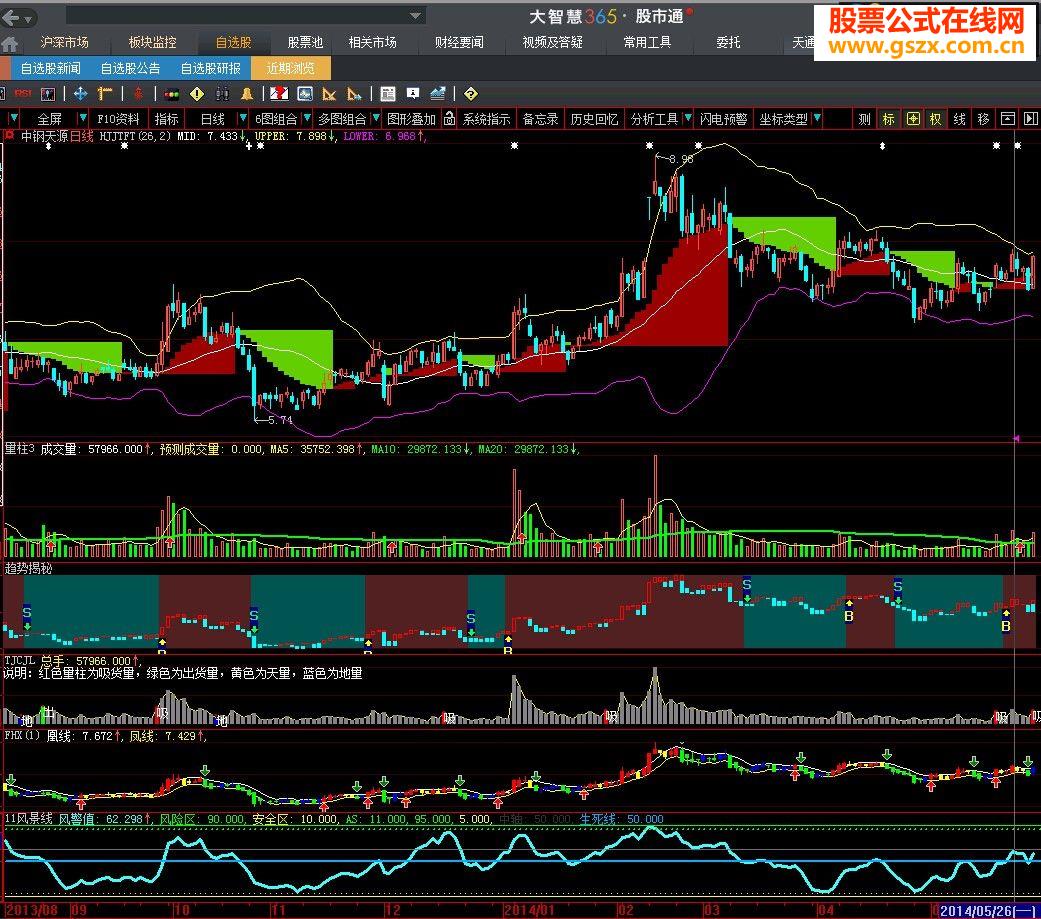Screen dimensions: 1041x919
Task: Open the 财经要闻 menu
Action: tap(459, 42)
